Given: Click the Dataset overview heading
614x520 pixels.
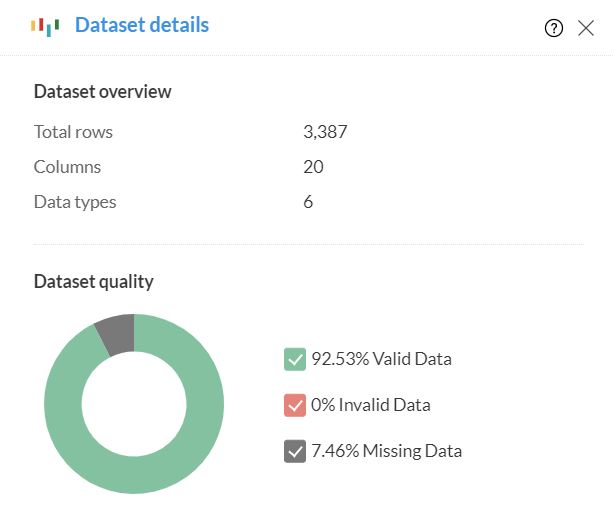Looking at the screenshot, I should click(103, 92).
